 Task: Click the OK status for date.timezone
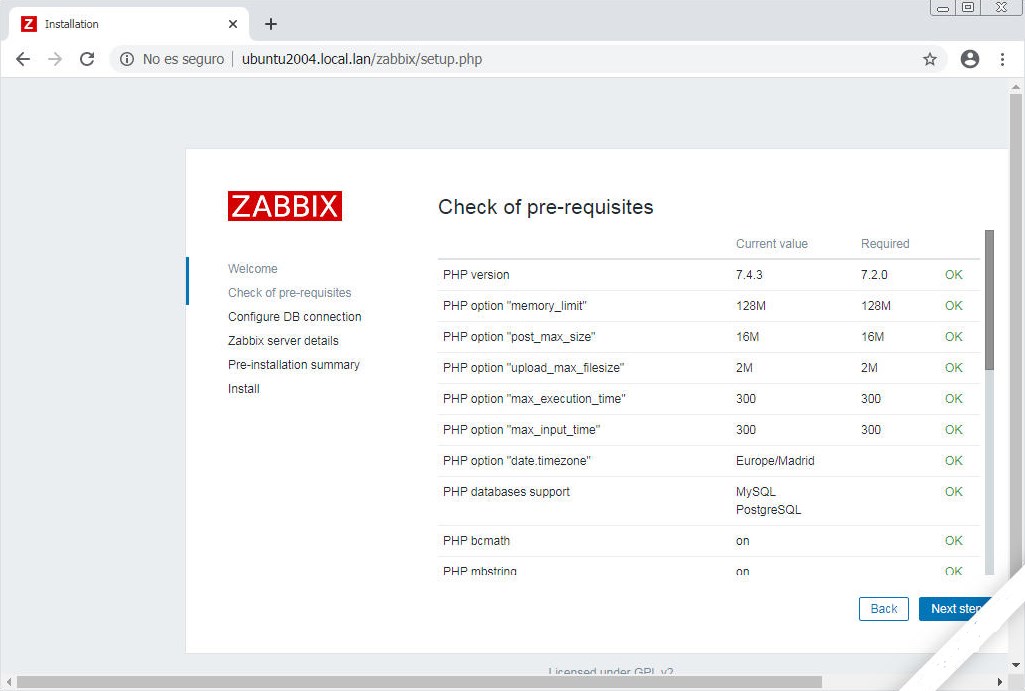click(x=953, y=461)
